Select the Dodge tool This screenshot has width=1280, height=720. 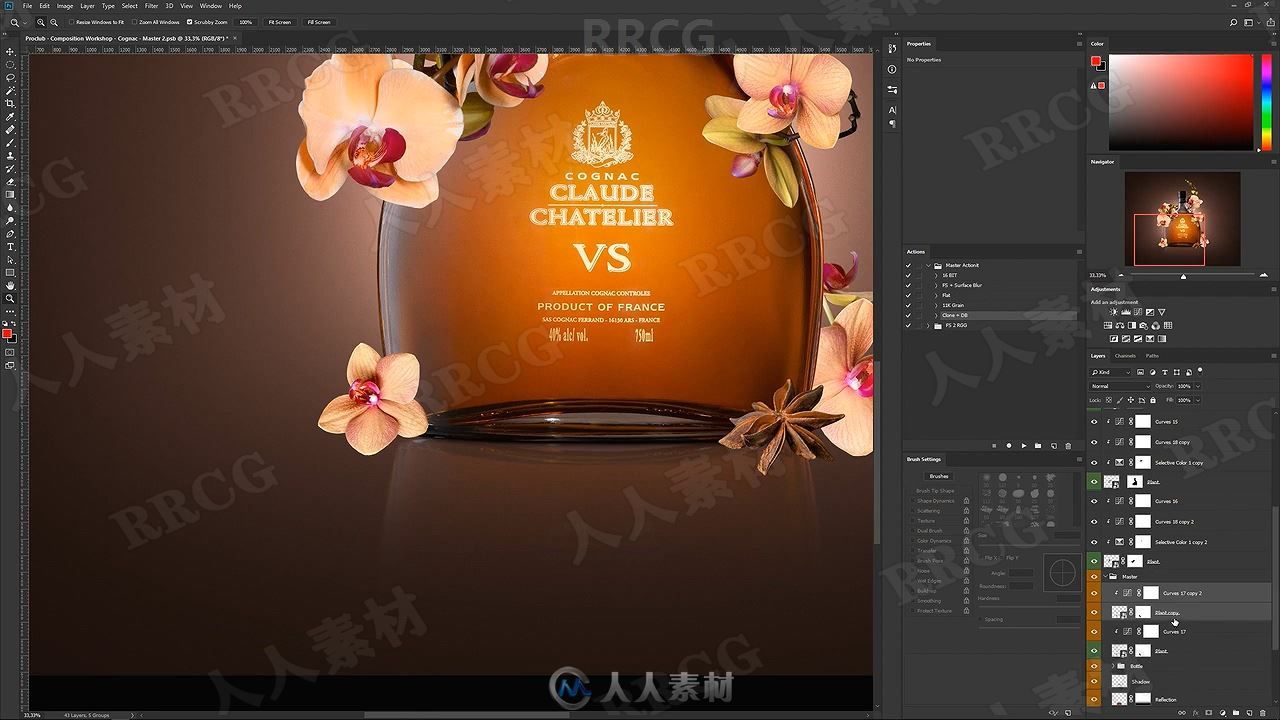11,221
